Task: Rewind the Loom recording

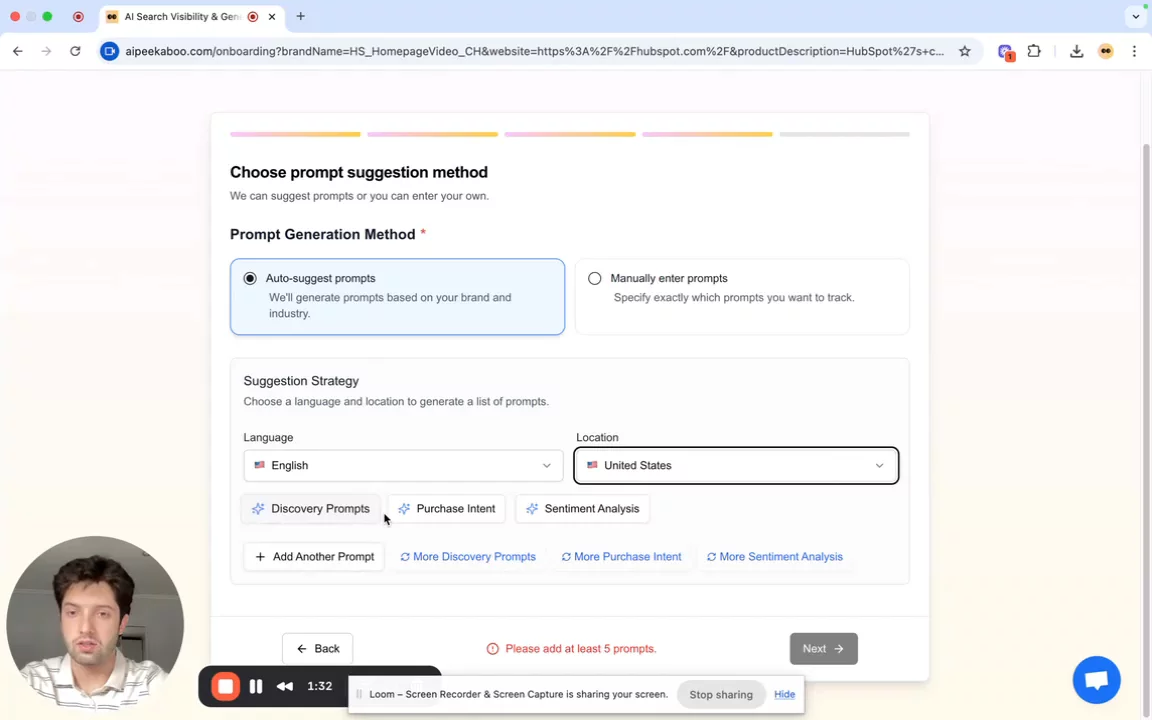Action: [285, 686]
